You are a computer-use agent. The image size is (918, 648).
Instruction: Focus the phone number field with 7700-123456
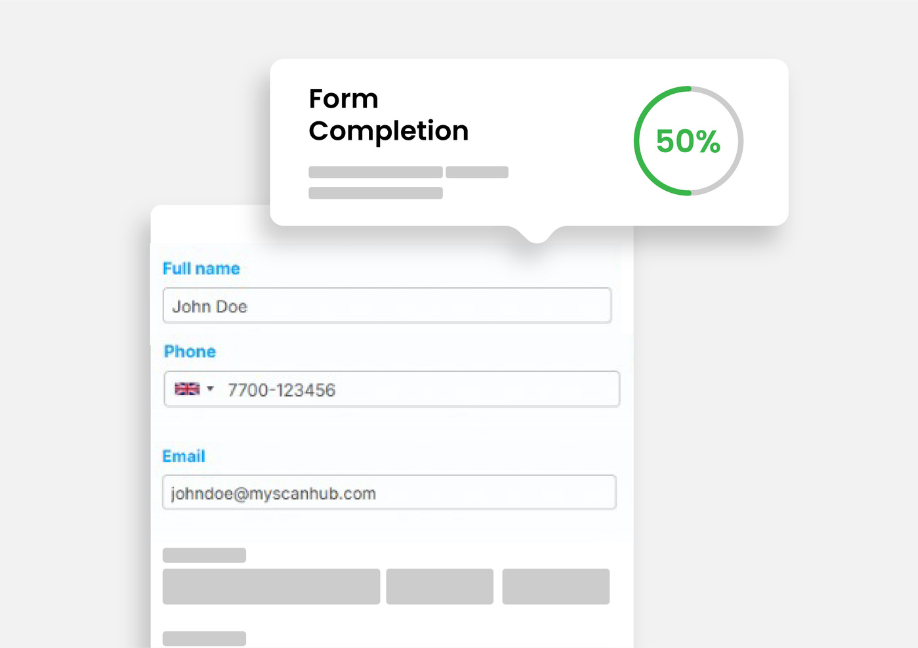pyautogui.click(x=420, y=390)
